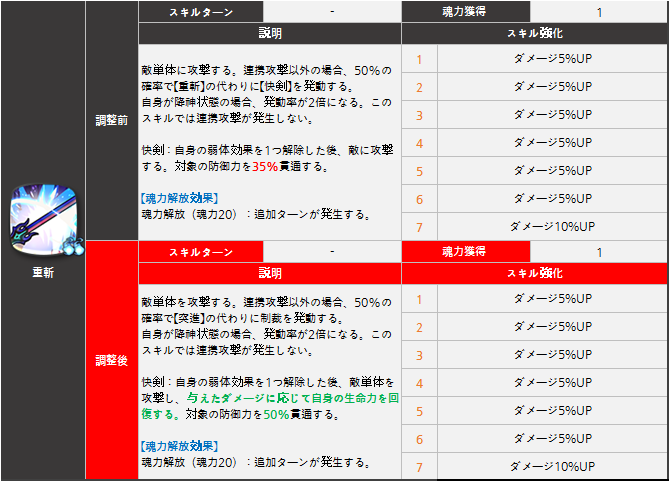
Task: Click the green 50% penetration value
Action: coord(276,413)
